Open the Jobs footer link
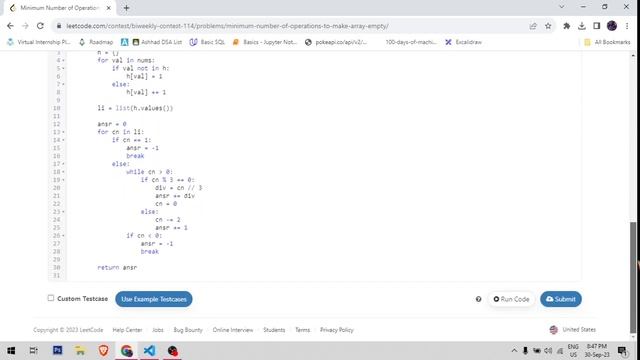 coord(158,330)
